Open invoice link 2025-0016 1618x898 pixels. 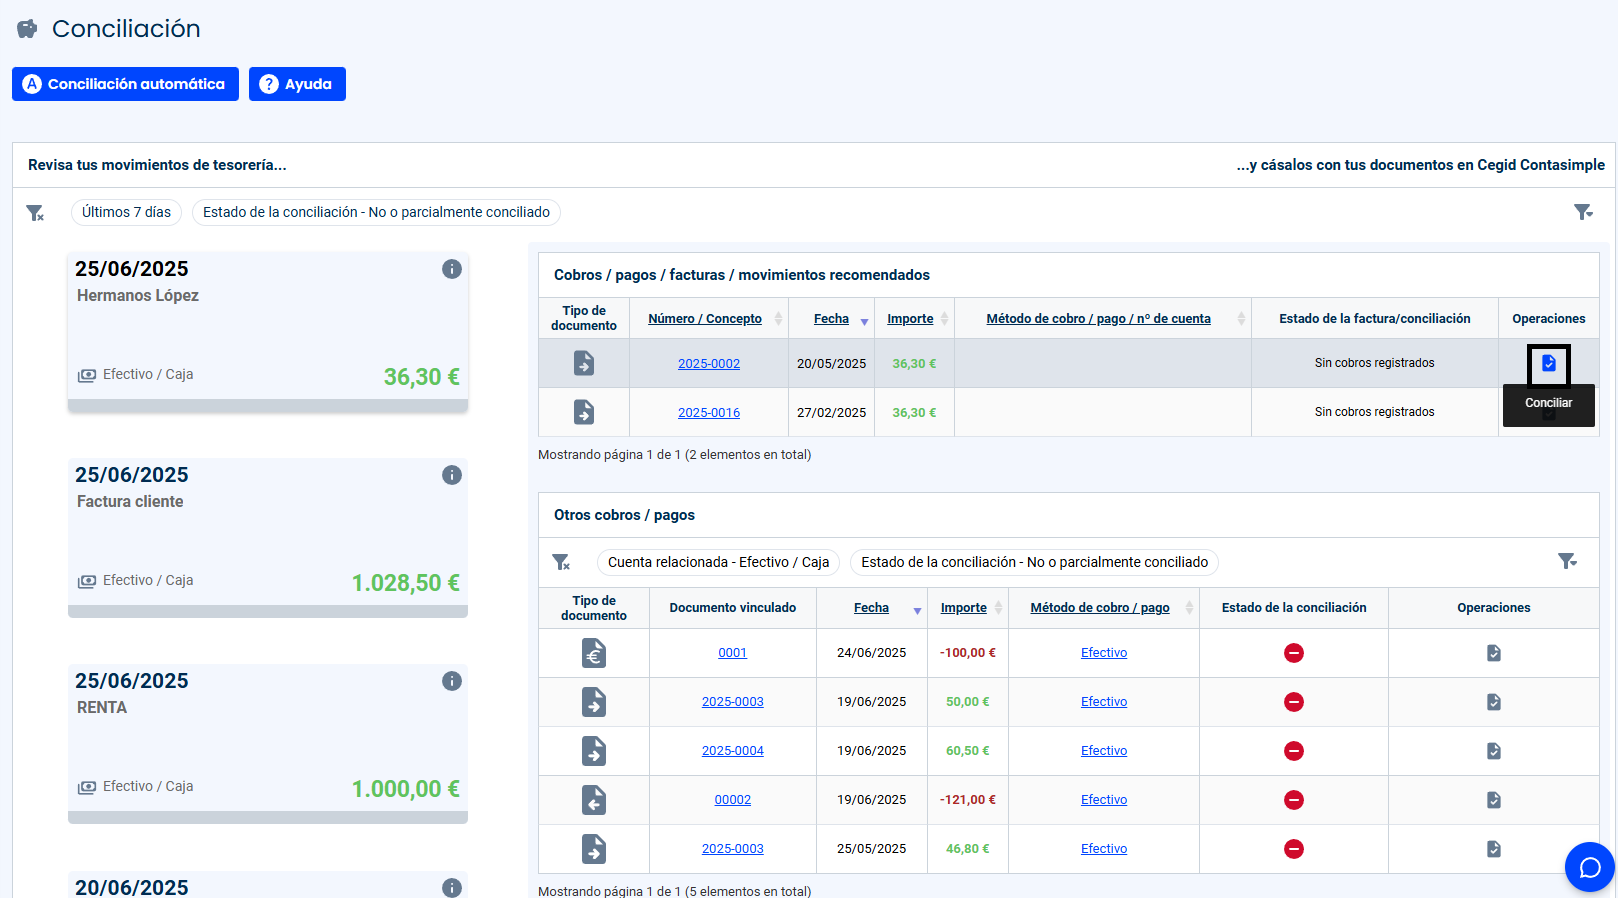tap(709, 413)
